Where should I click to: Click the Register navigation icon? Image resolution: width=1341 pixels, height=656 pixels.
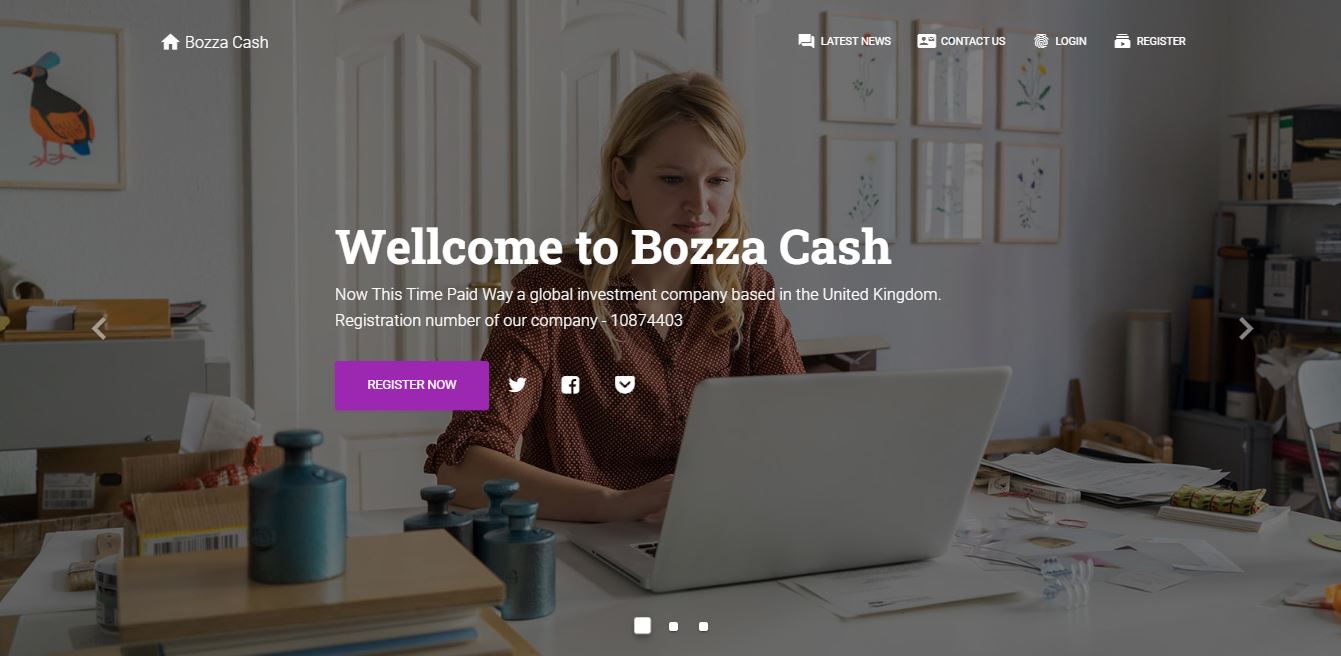[1122, 41]
